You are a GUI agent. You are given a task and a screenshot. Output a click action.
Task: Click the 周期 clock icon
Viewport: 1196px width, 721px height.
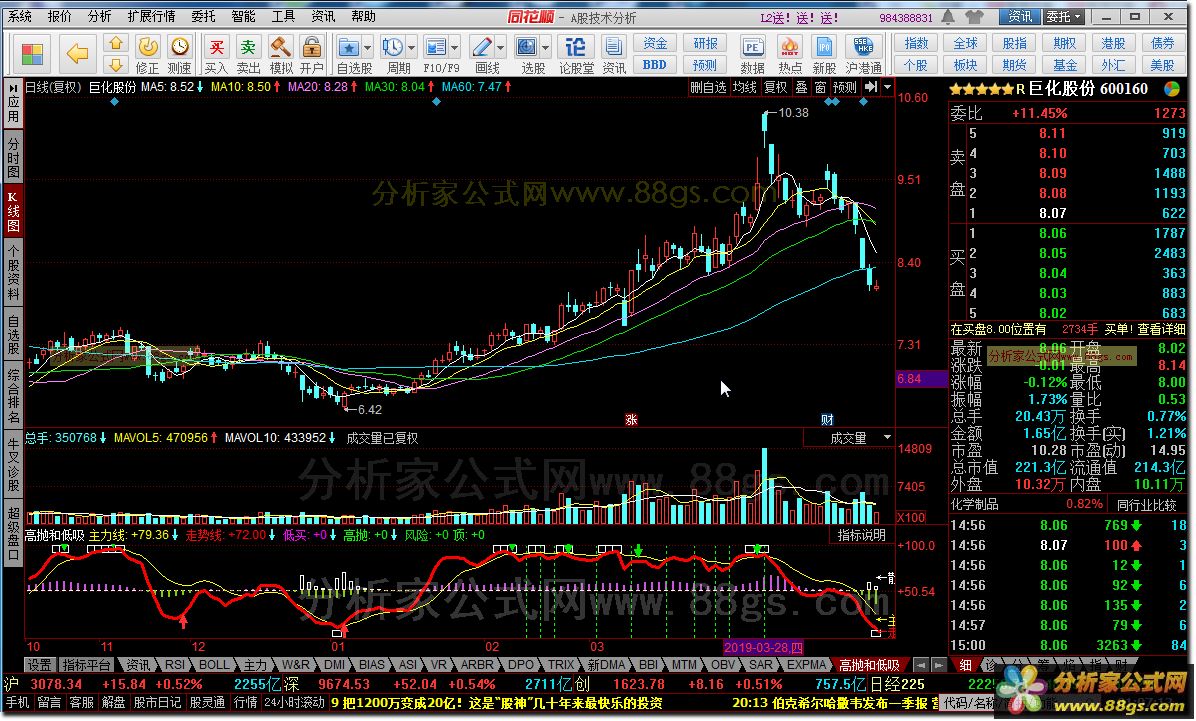(x=393, y=48)
